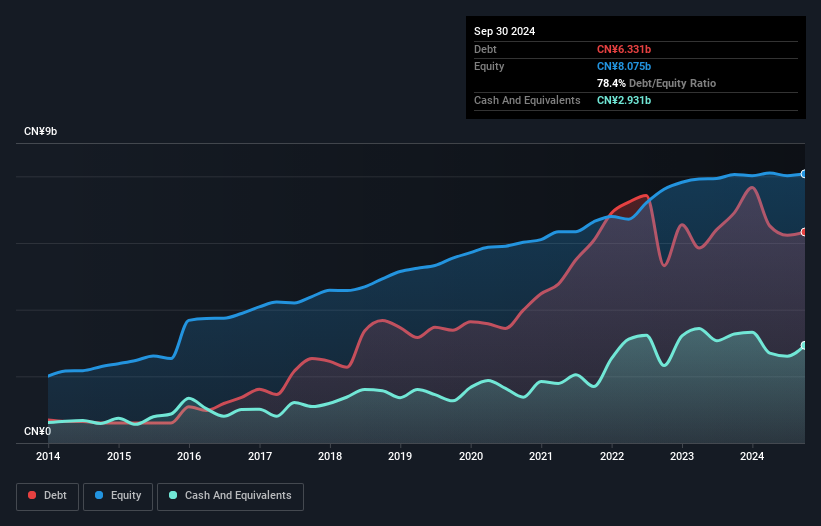Toggle the Equity legend button
The width and height of the screenshot is (821, 526).
(118, 496)
